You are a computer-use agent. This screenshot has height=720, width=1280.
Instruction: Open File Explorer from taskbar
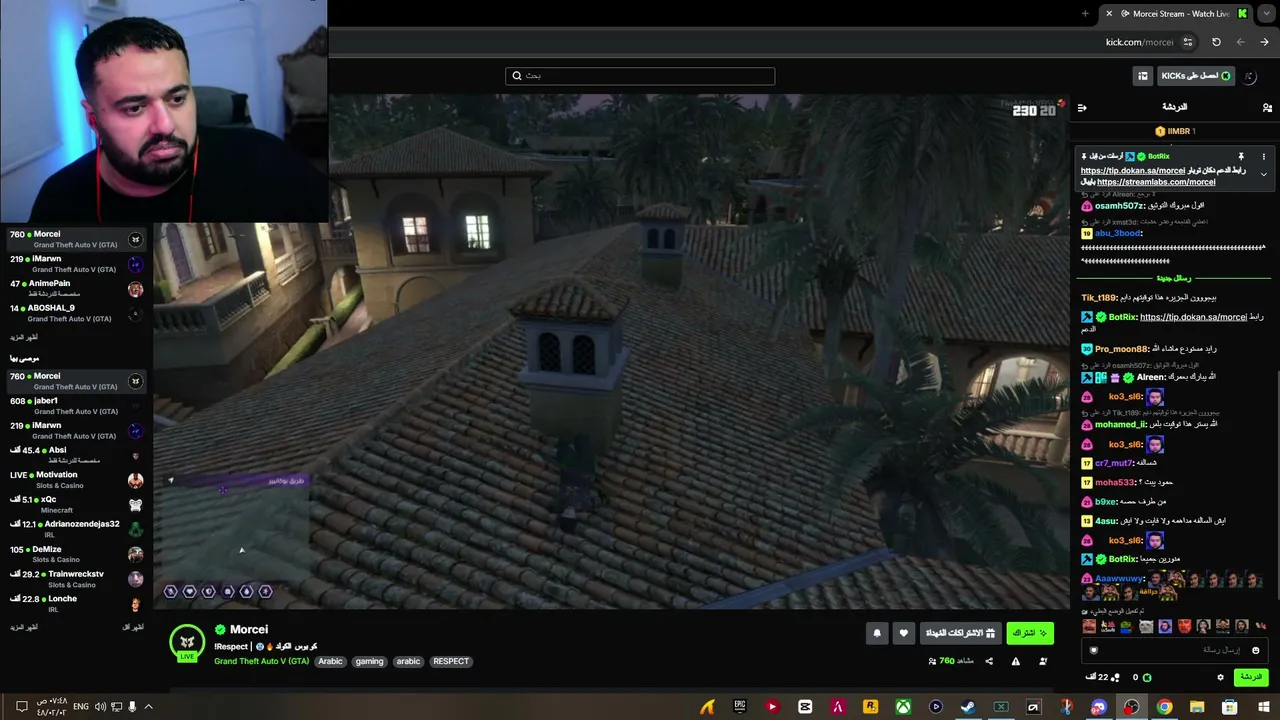(x=1197, y=707)
